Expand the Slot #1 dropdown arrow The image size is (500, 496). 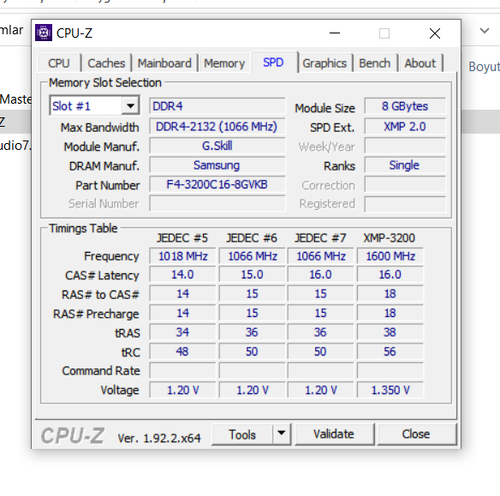tap(130, 106)
